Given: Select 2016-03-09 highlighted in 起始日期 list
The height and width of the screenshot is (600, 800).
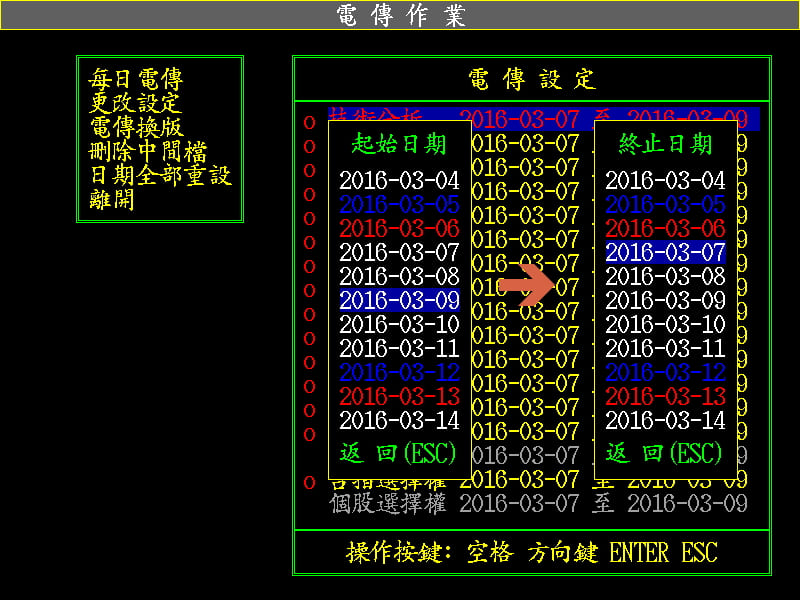Looking at the screenshot, I should pos(399,300).
